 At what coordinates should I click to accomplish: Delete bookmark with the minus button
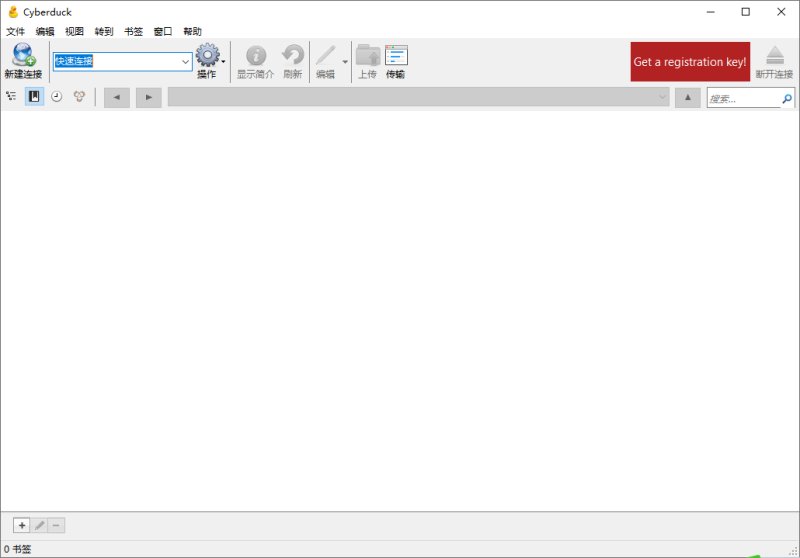(56, 525)
